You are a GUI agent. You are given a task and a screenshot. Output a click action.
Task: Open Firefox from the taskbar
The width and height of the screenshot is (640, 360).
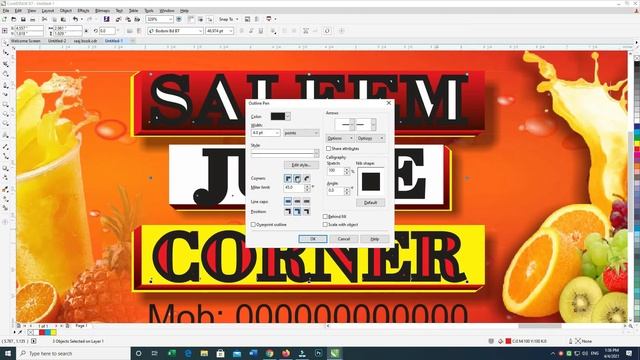click(286, 353)
